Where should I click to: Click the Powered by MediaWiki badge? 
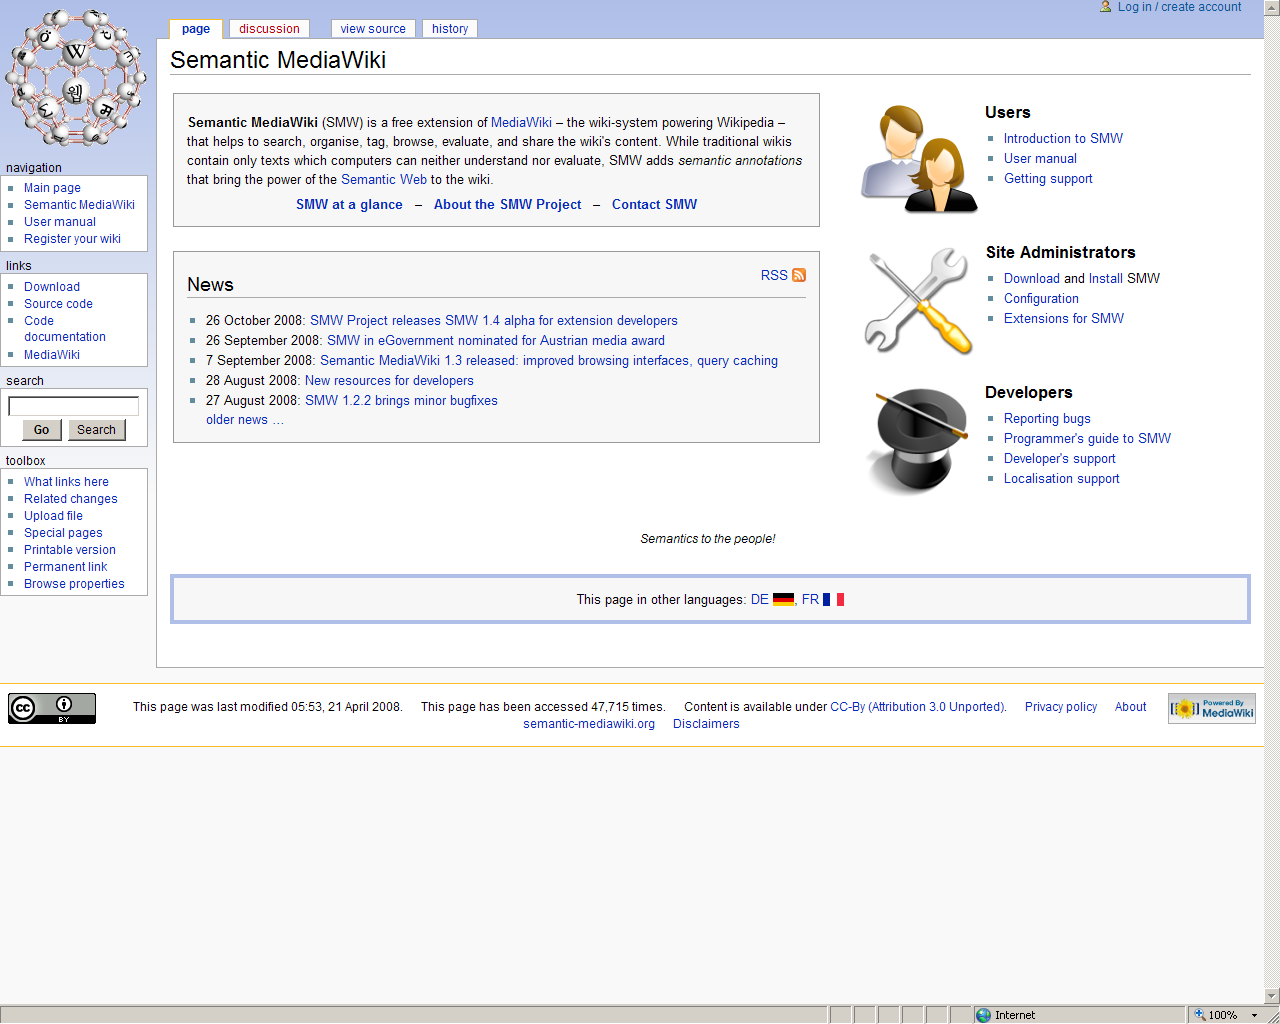[x=1212, y=708]
